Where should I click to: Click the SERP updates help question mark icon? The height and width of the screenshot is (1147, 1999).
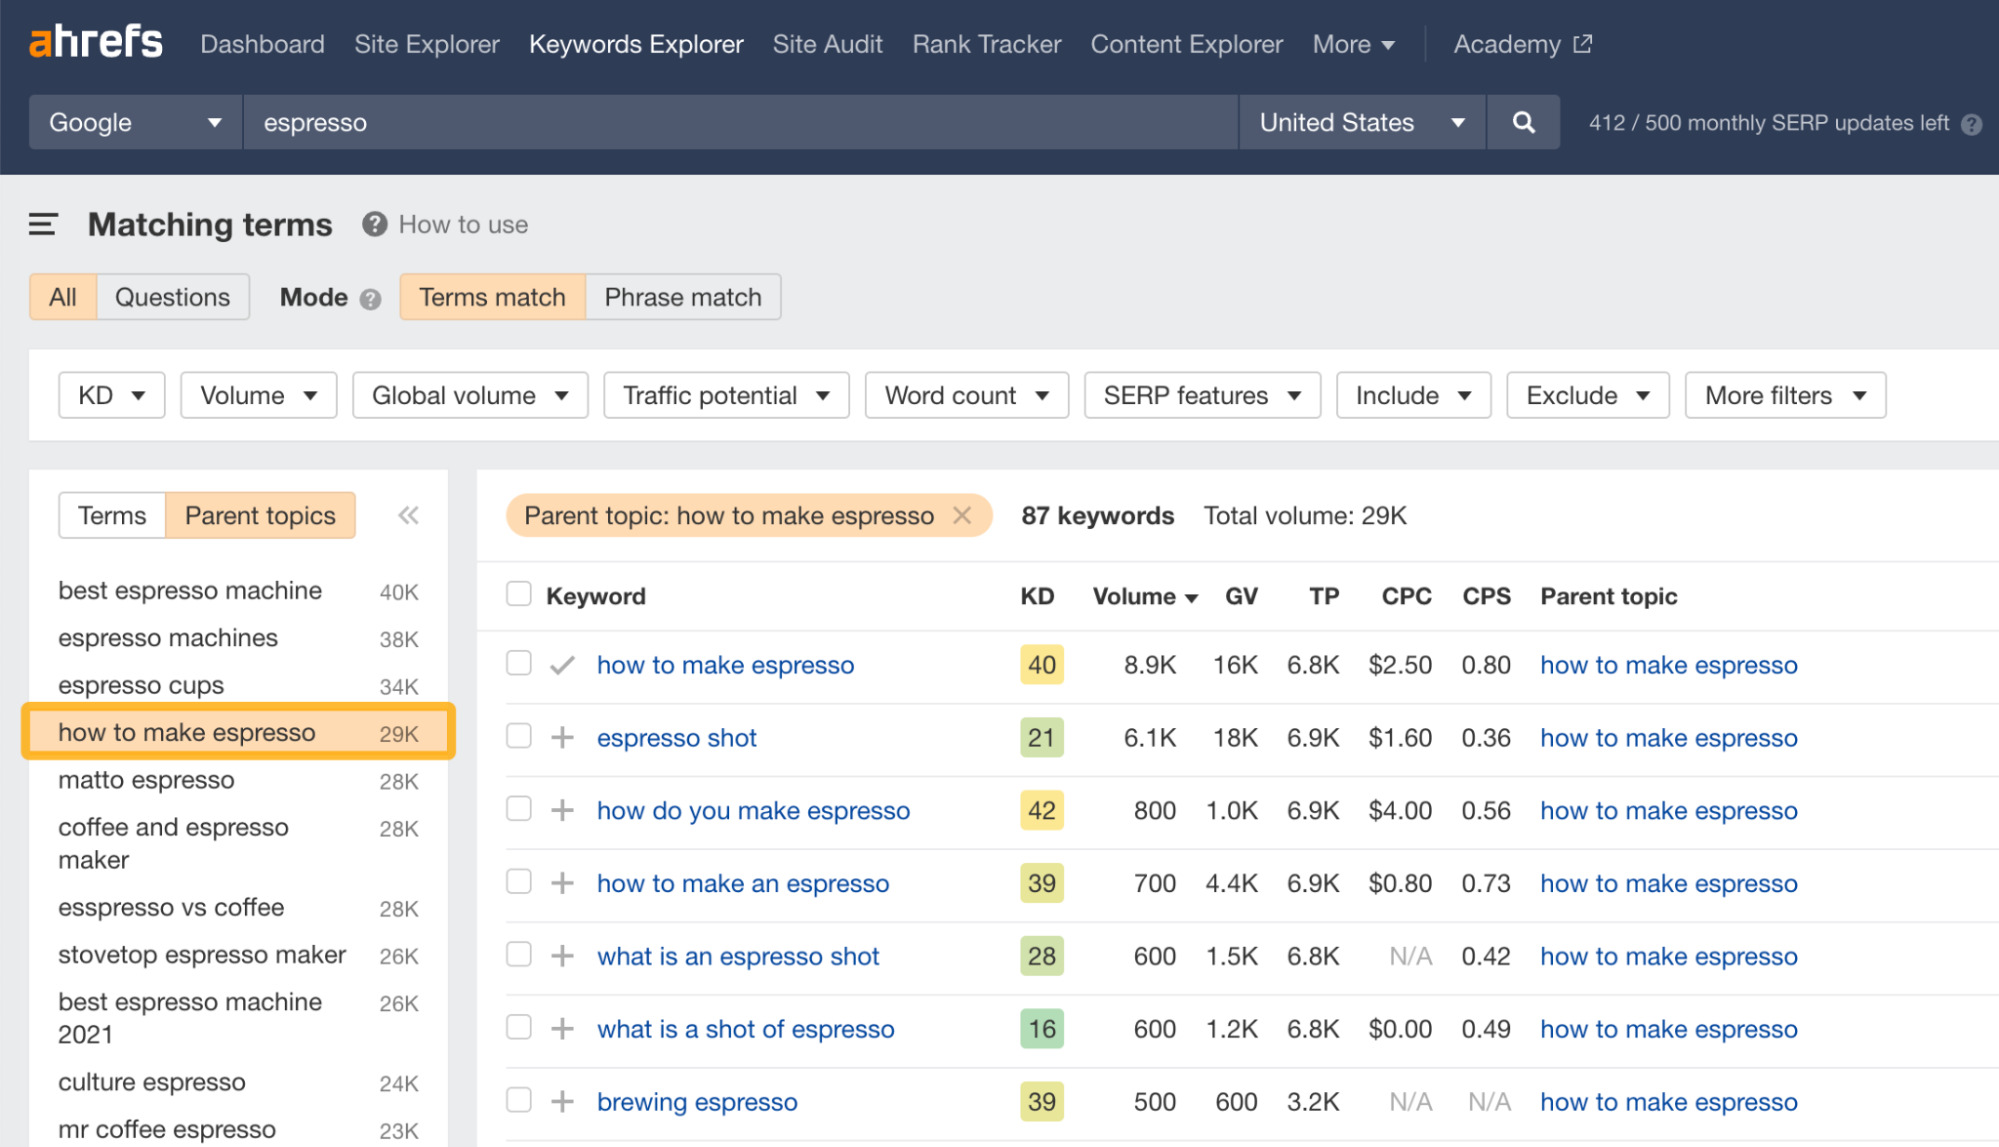pos(1972,123)
